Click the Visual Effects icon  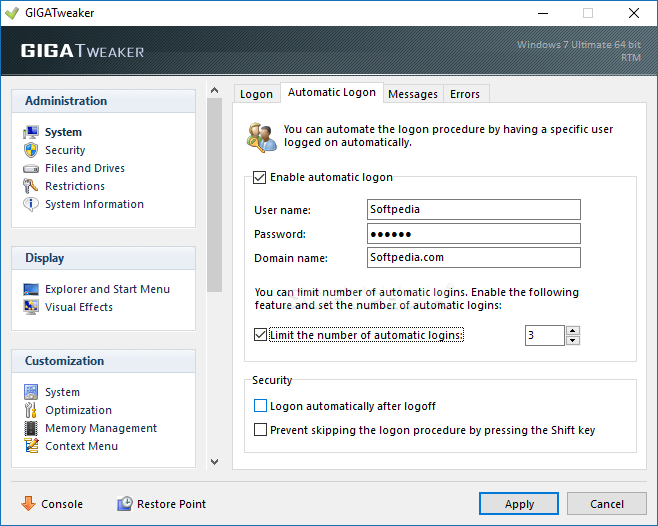[x=31, y=307]
